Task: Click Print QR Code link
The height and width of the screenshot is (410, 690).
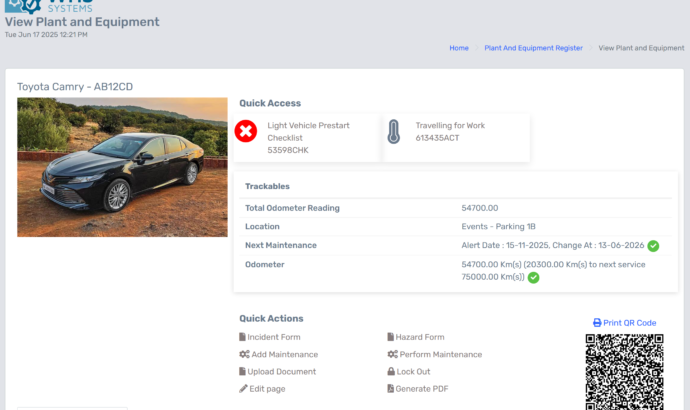Action: 630,323
